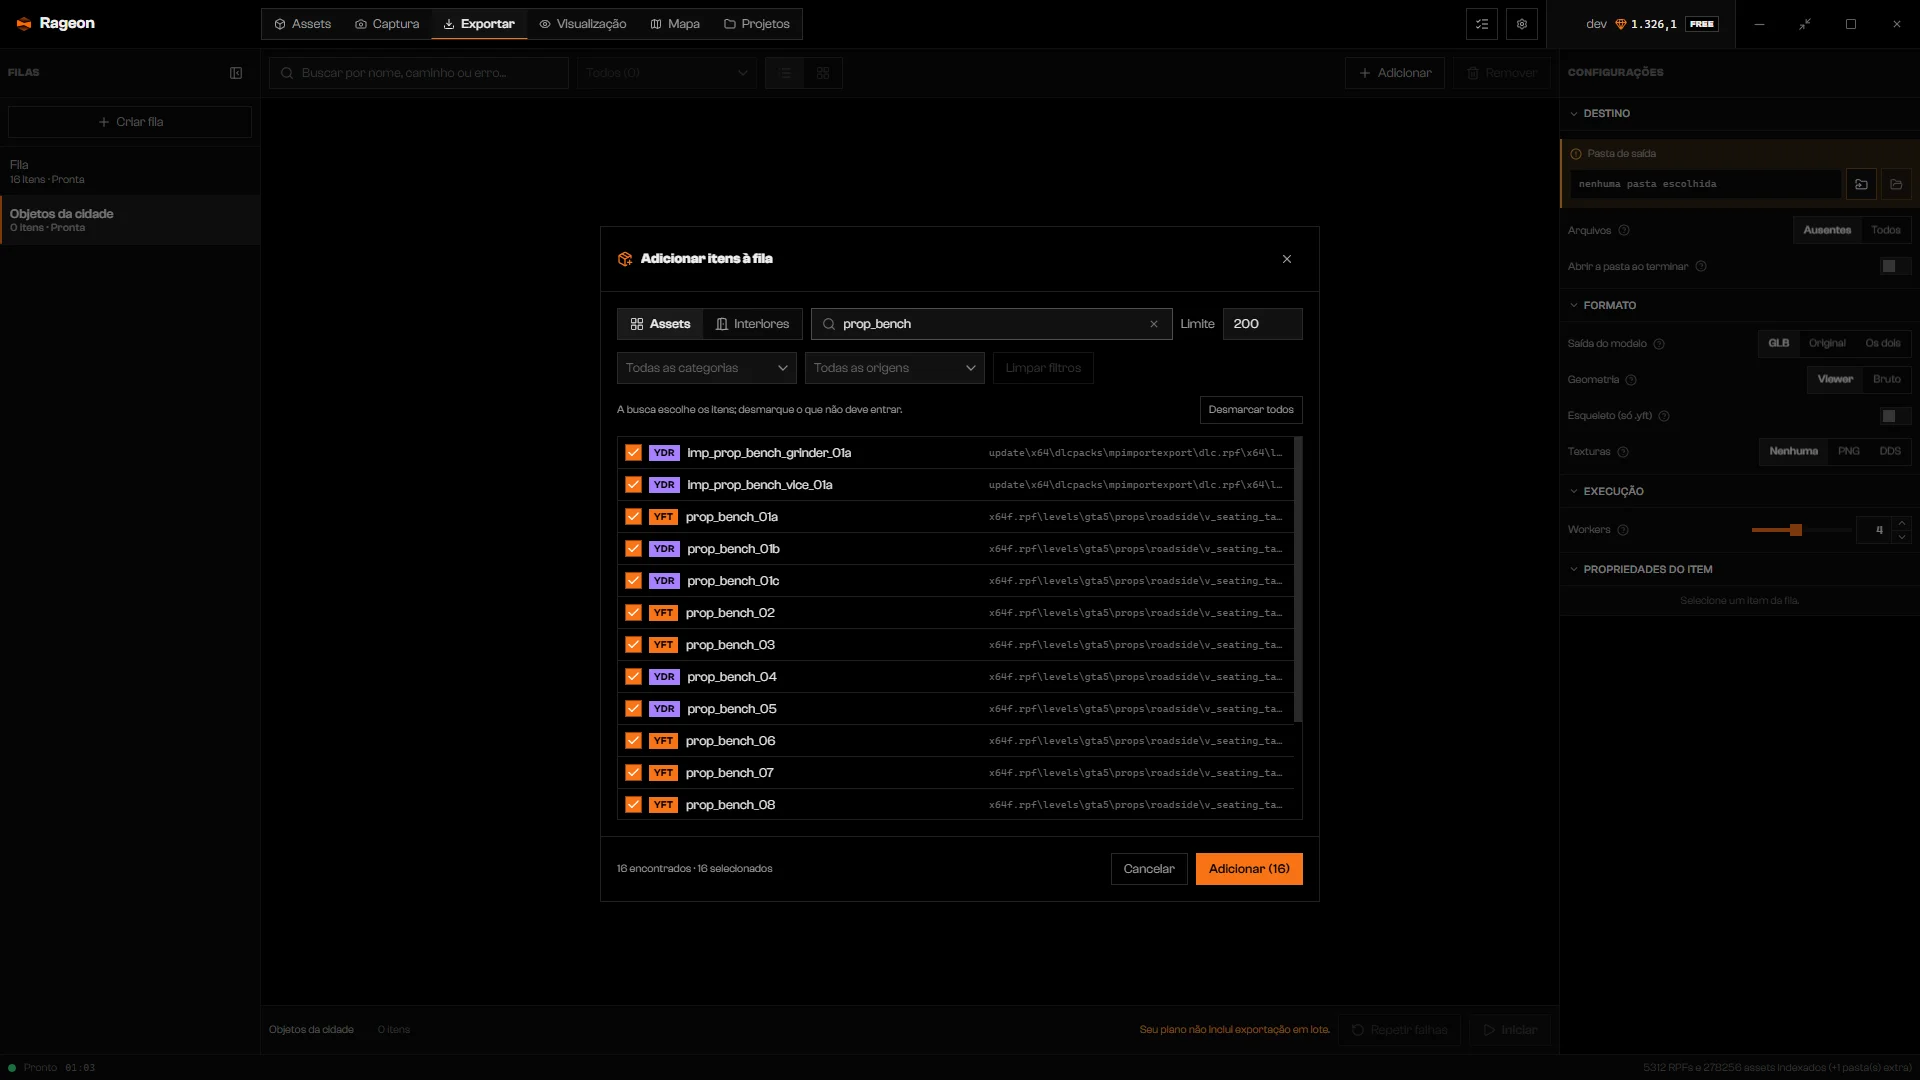Viewport: 1920px width, 1080px height.
Task: Increase the Workers value with the up arrow
Action: click(x=1902, y=523)
